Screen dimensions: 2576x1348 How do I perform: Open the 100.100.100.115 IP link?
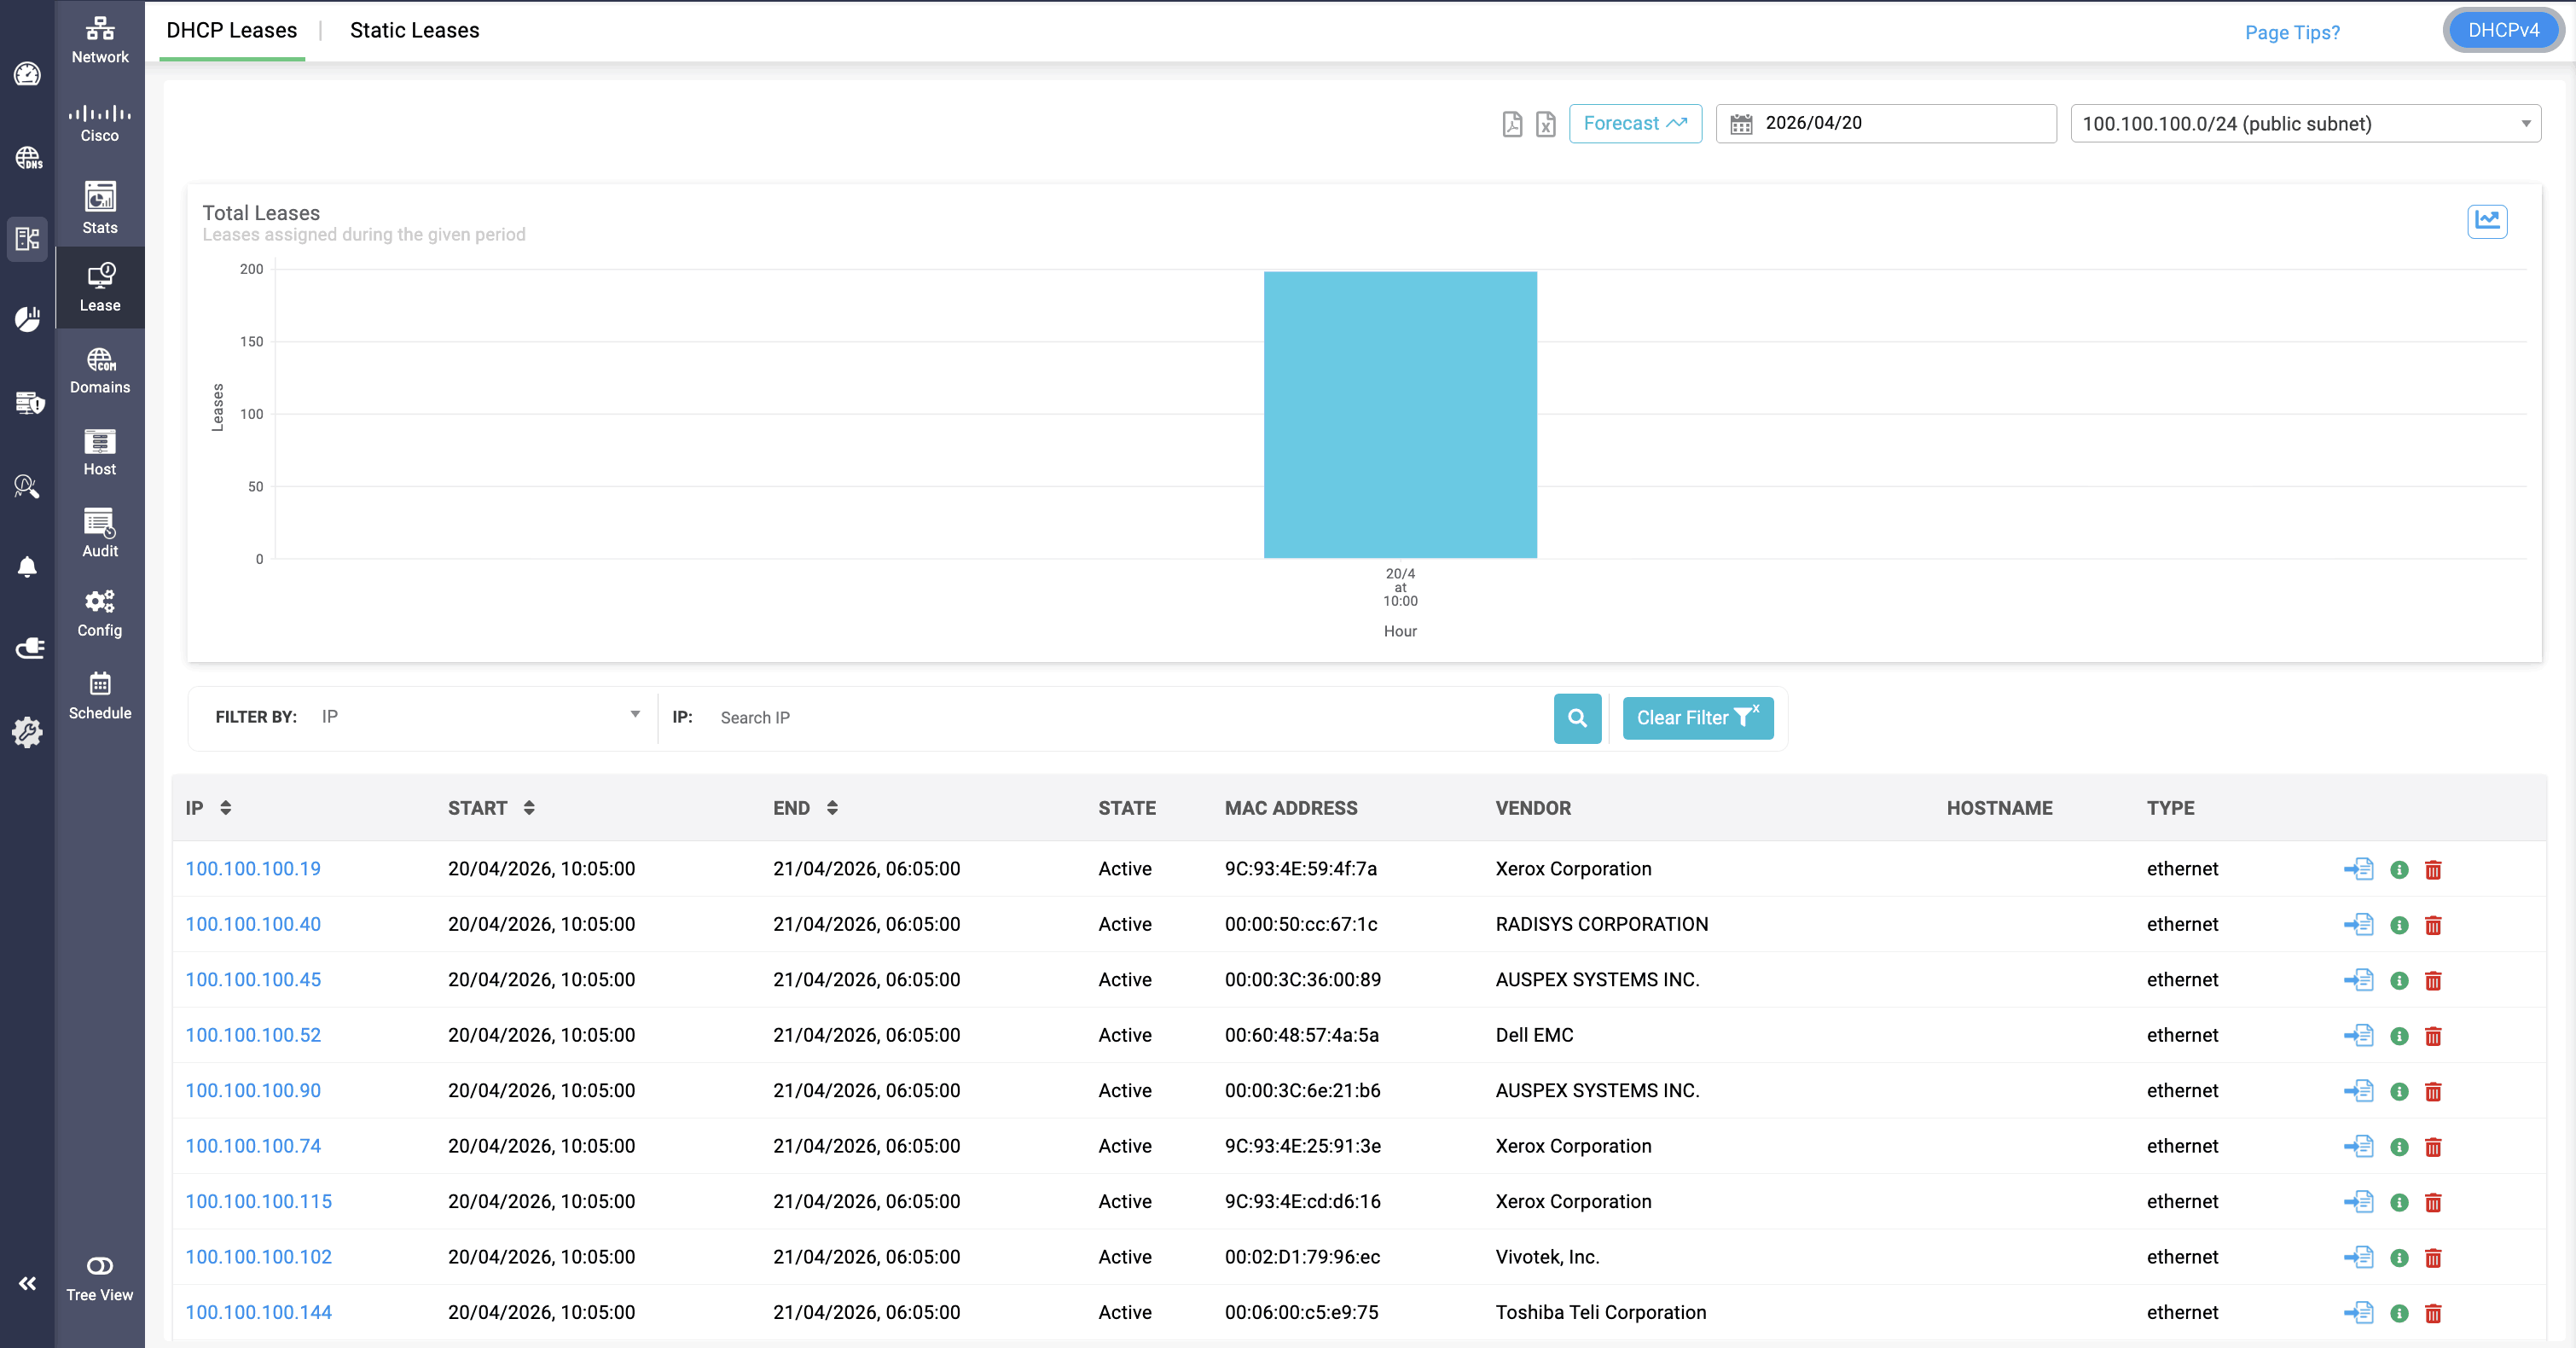point(258,1202)
